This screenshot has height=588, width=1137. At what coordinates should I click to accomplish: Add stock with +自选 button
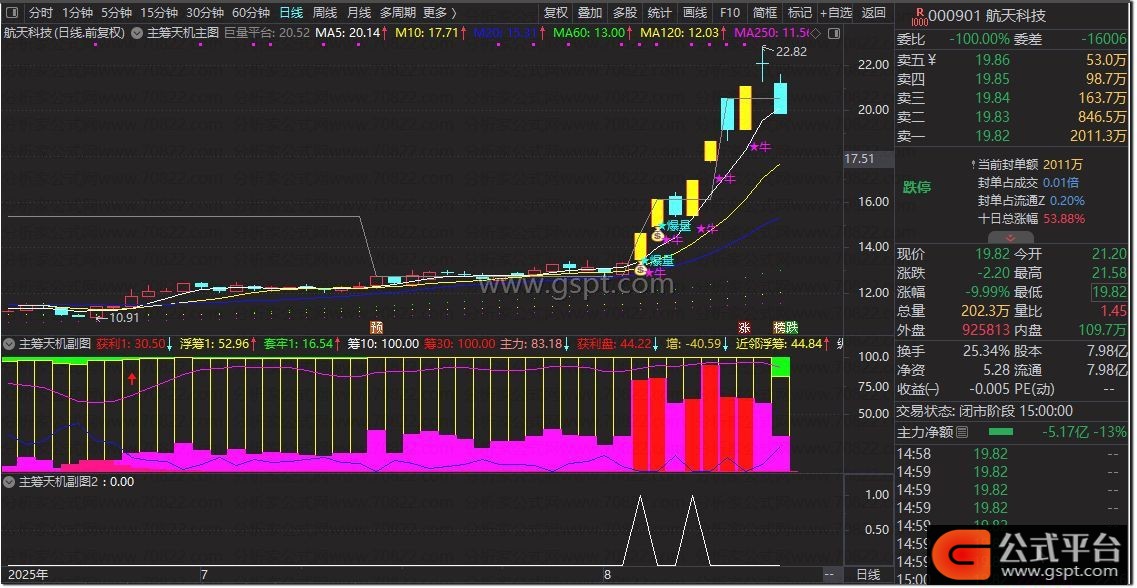(836, 13)
